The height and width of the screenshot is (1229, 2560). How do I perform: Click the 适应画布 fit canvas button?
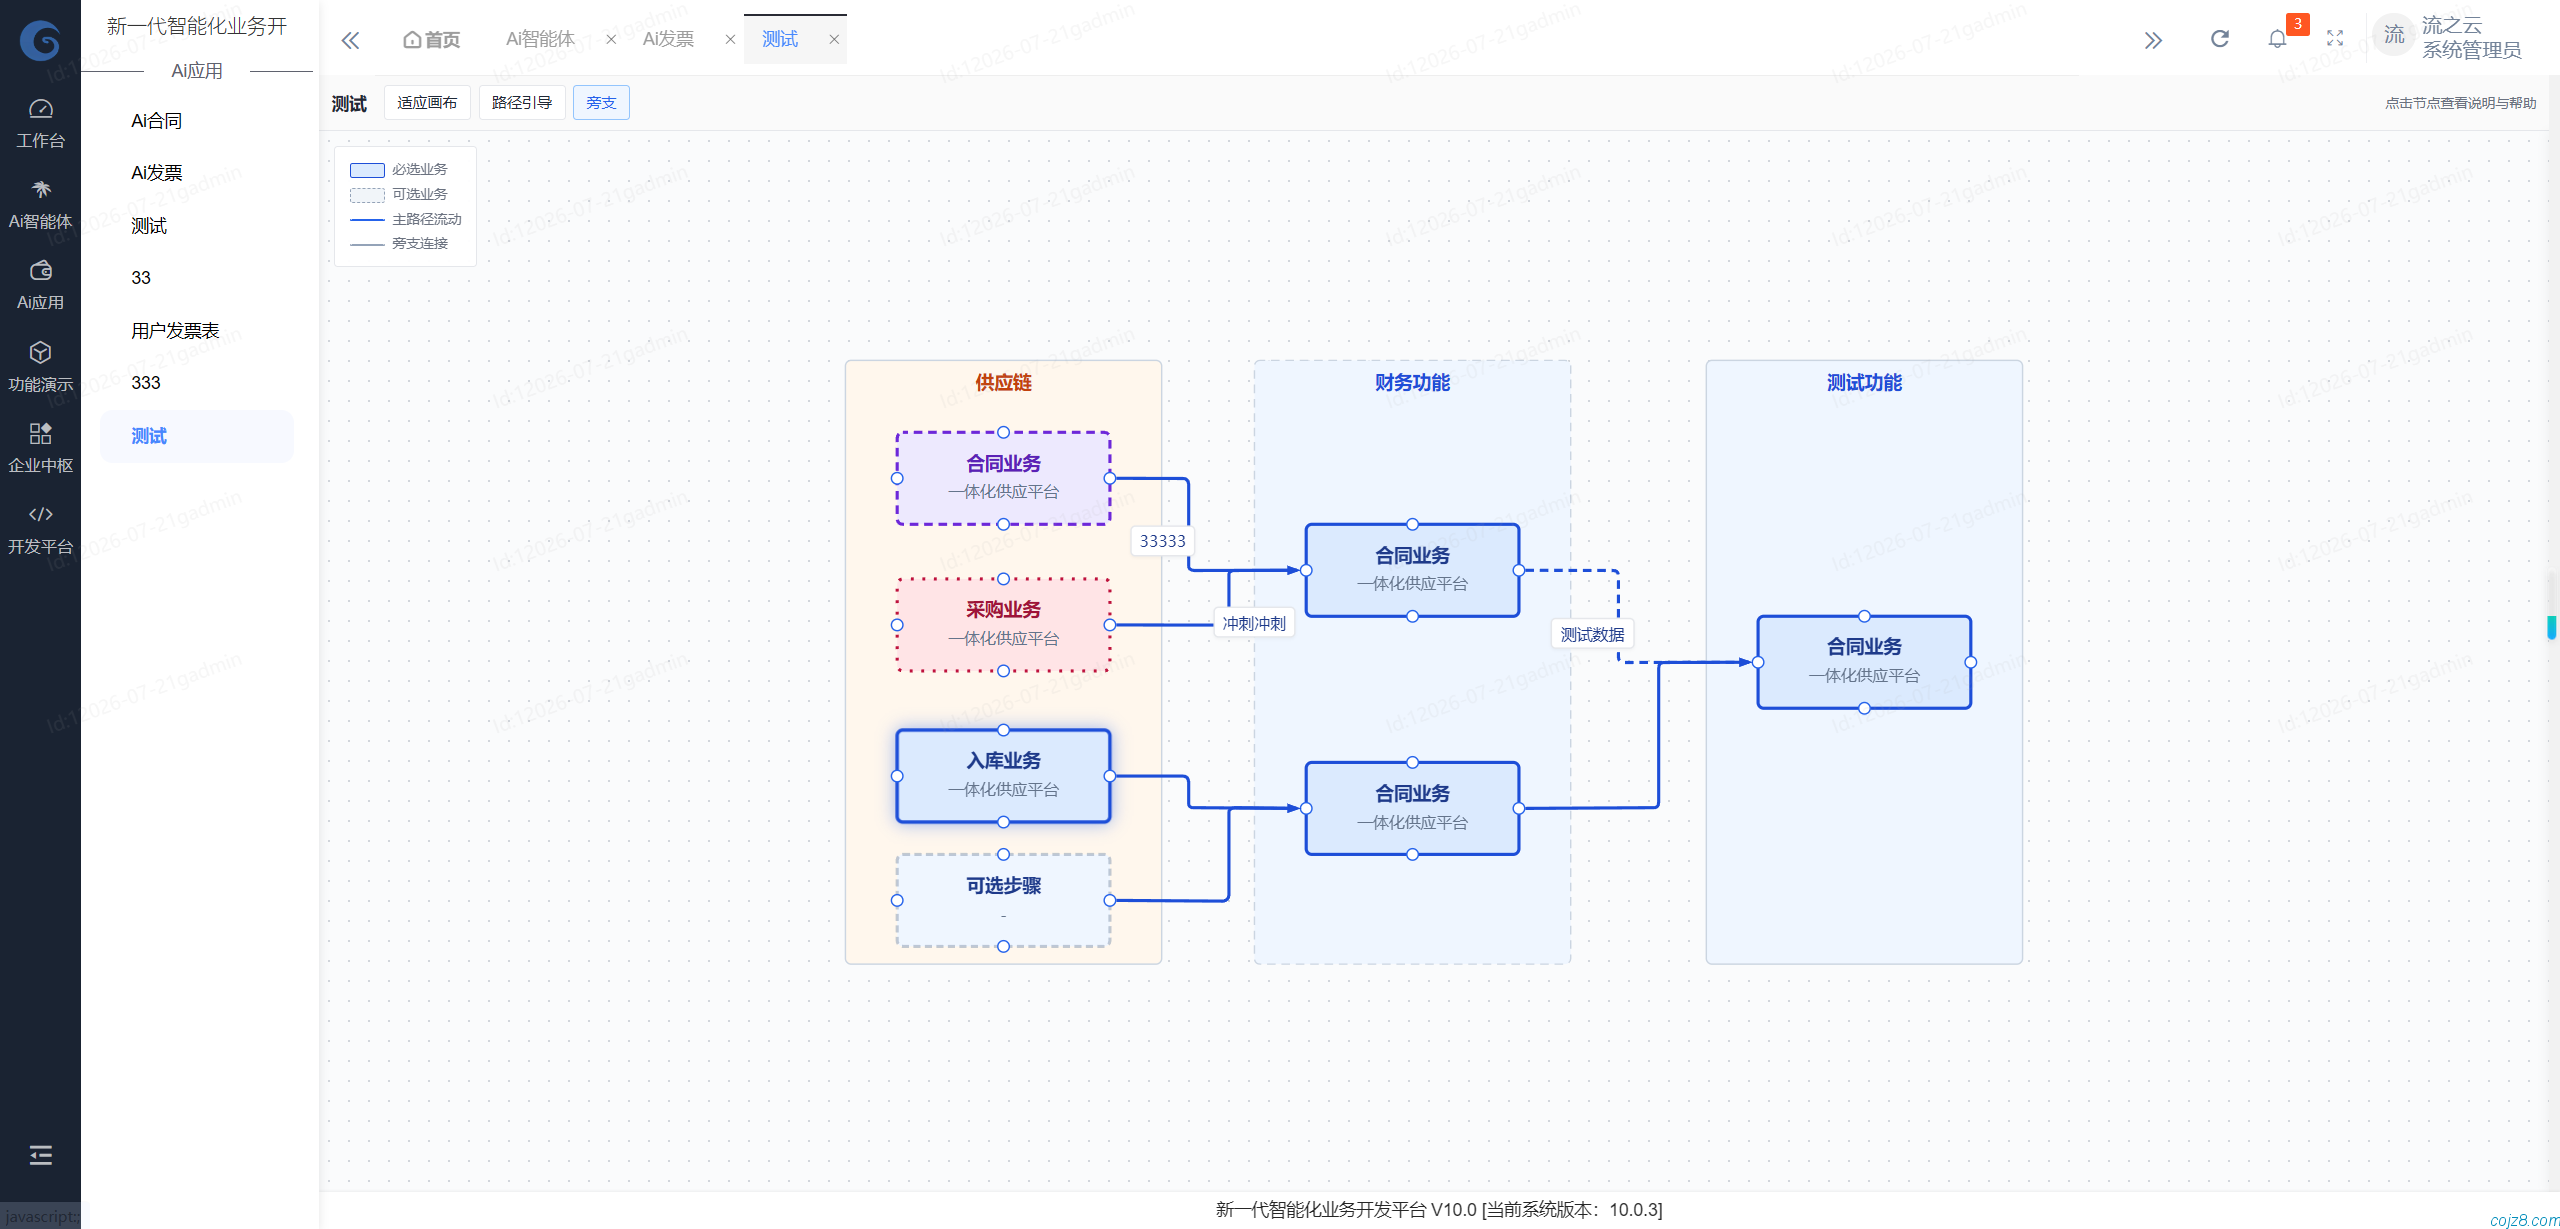click(x=427, y=103)
